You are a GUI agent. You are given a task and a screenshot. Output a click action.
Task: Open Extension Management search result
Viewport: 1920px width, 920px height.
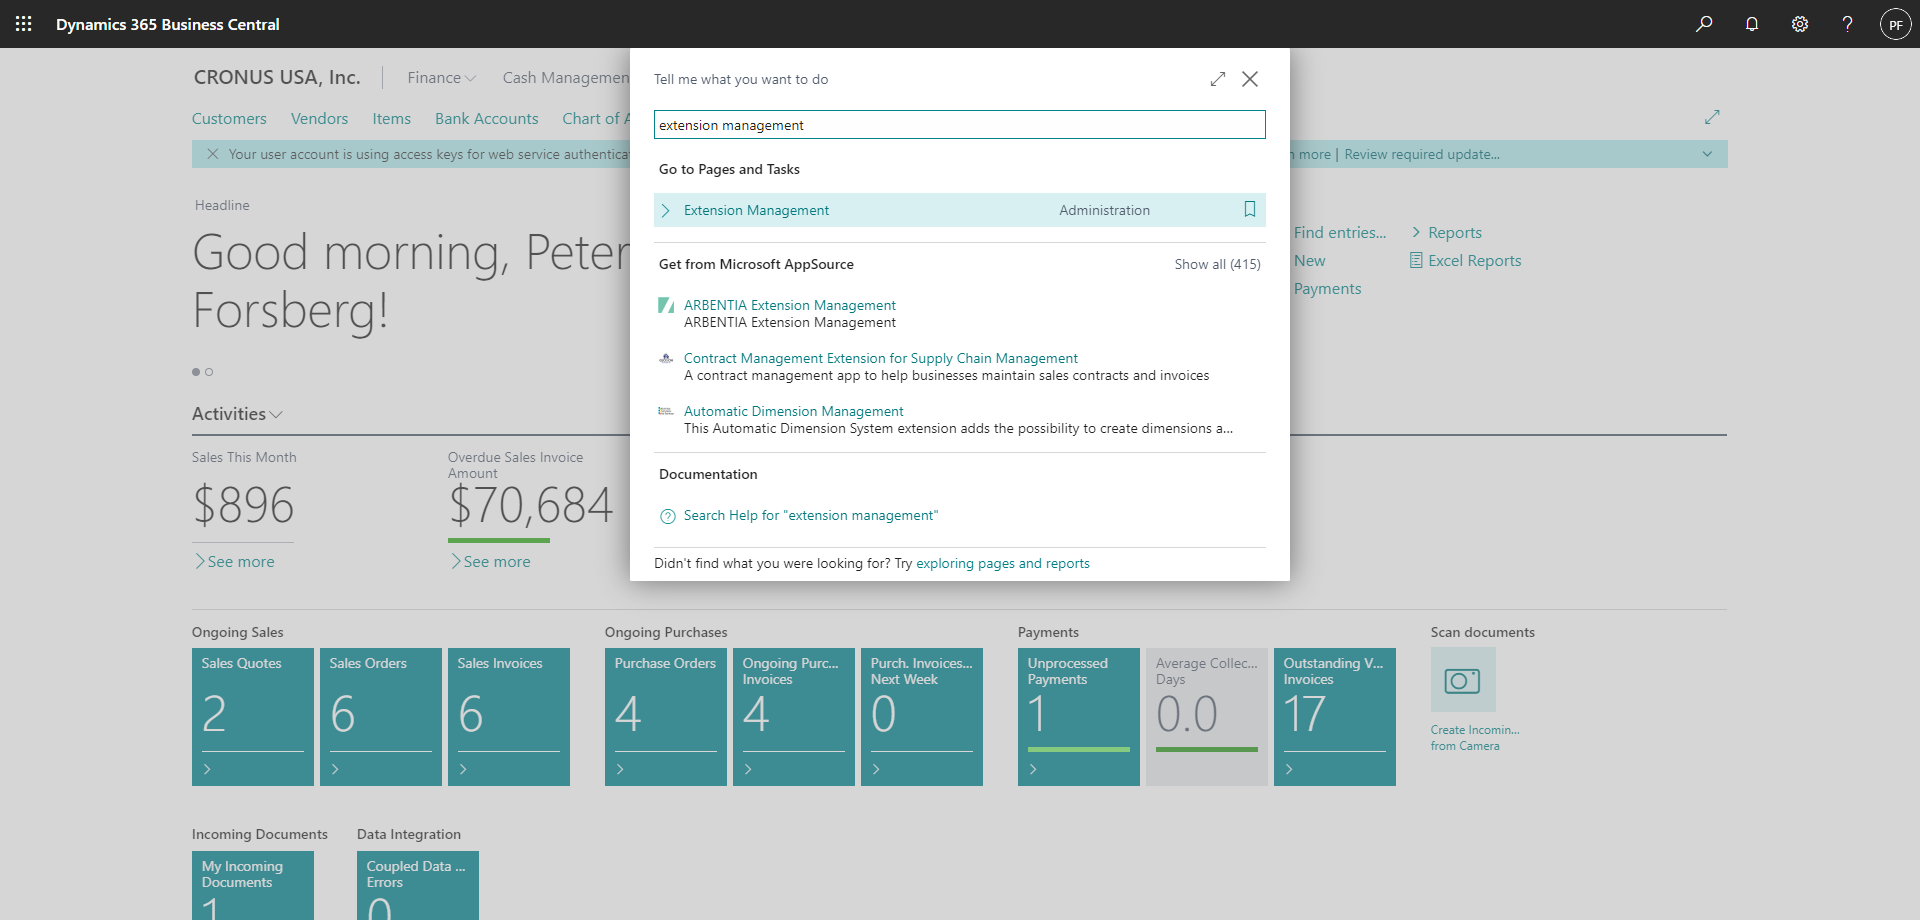point(756,210)
